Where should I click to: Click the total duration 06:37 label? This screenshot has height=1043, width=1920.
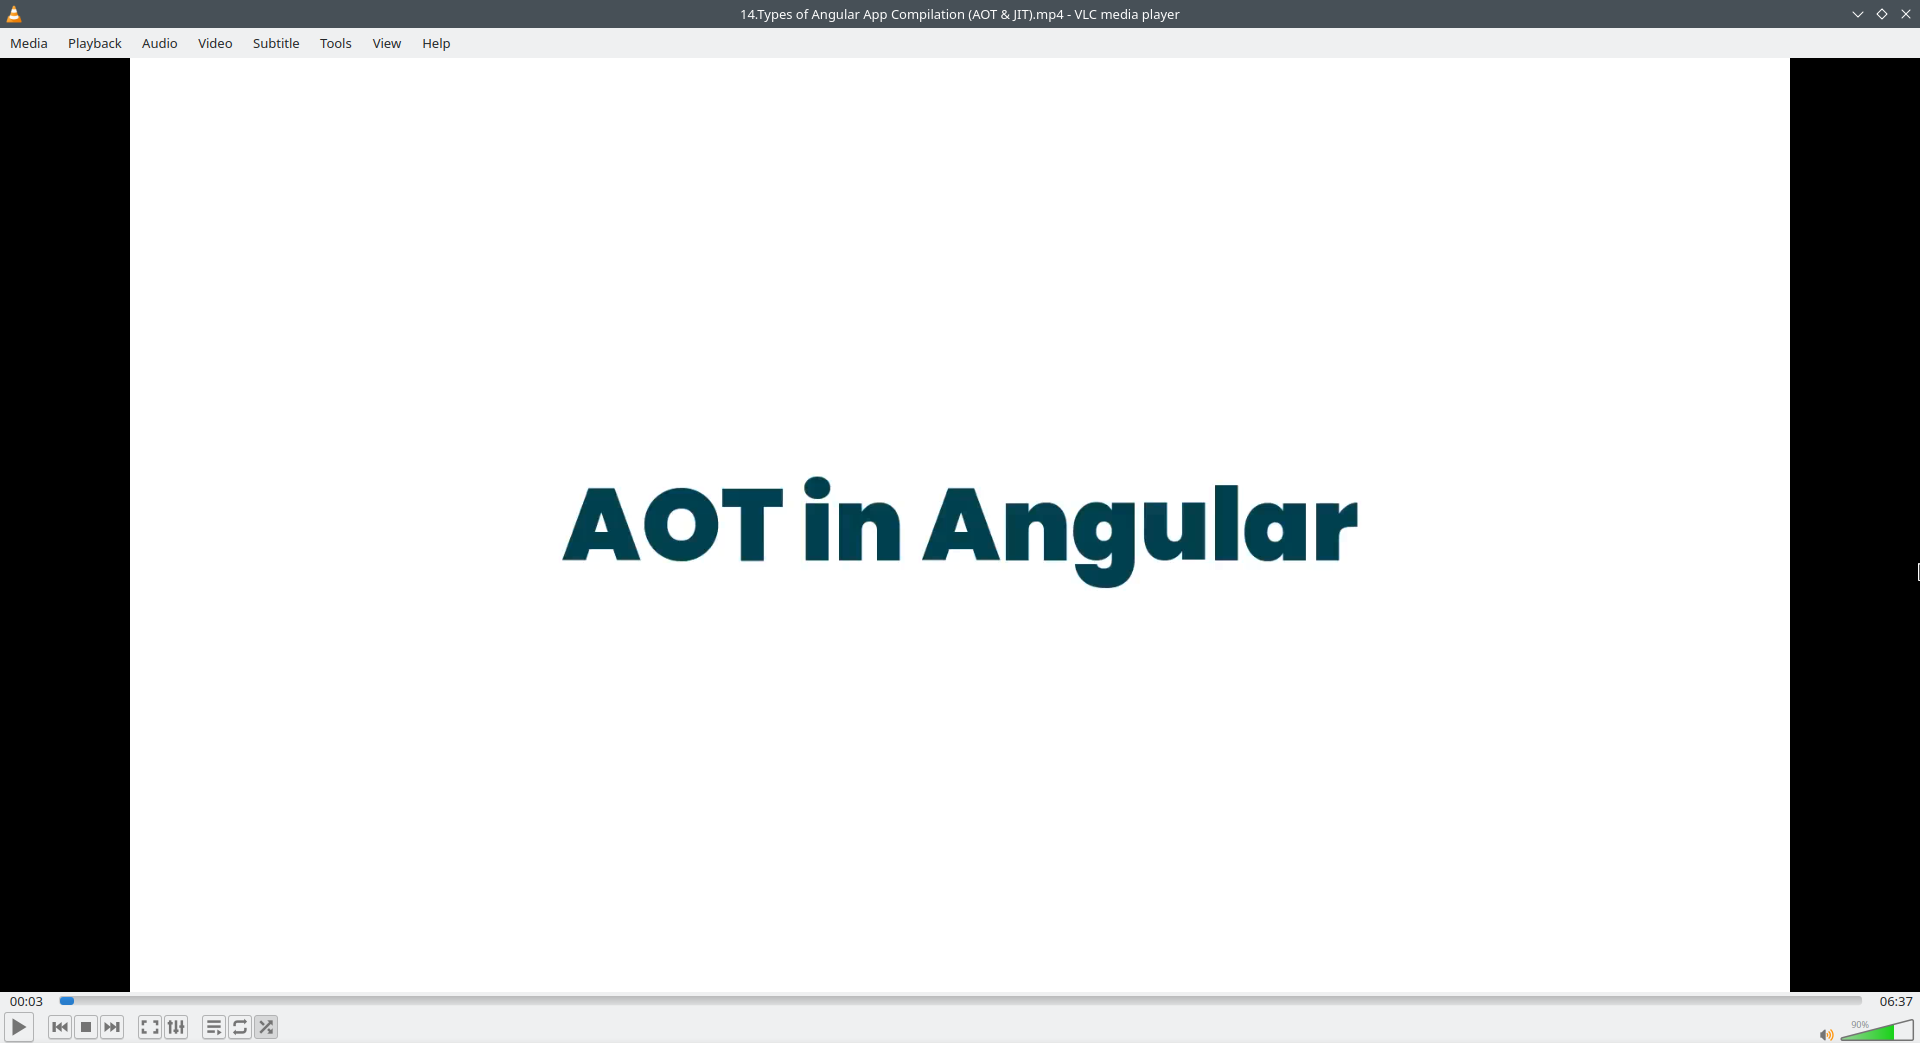click(1896, 1001)
